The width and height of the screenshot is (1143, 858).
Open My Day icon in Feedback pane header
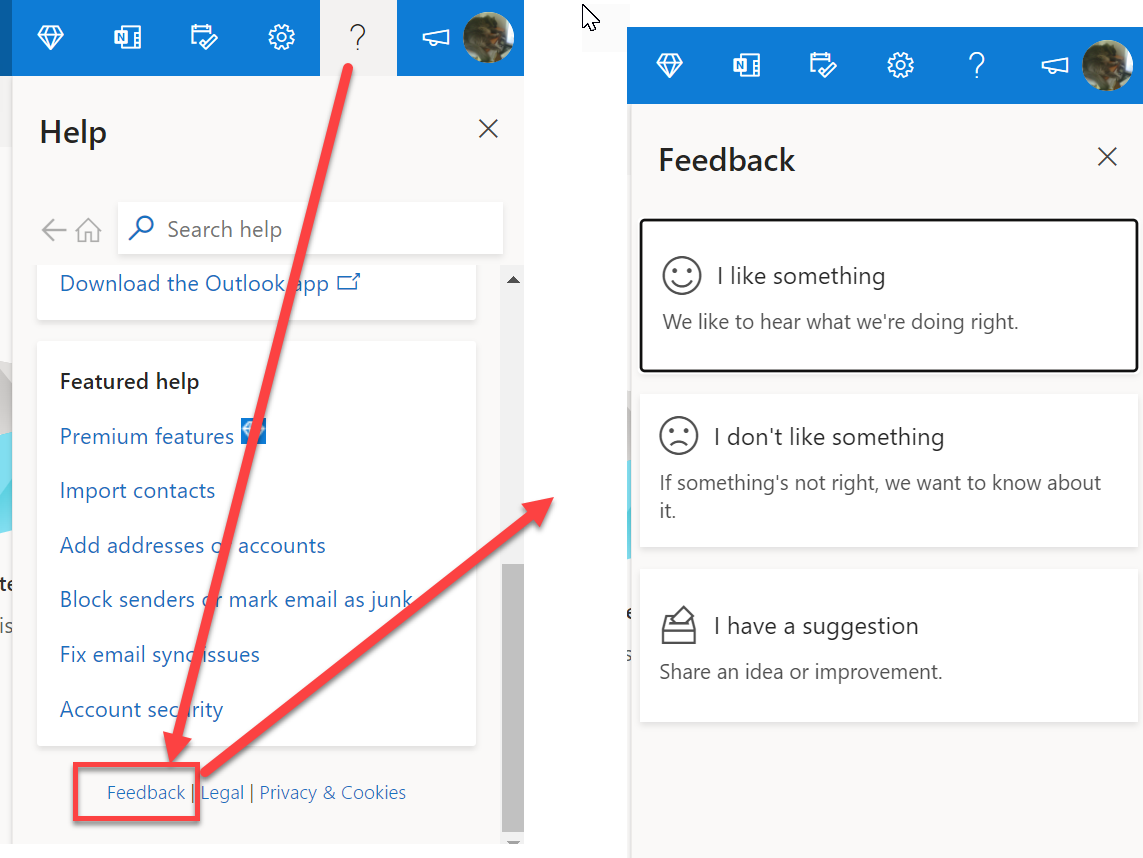pyautogui.click(x=823, y=65)
